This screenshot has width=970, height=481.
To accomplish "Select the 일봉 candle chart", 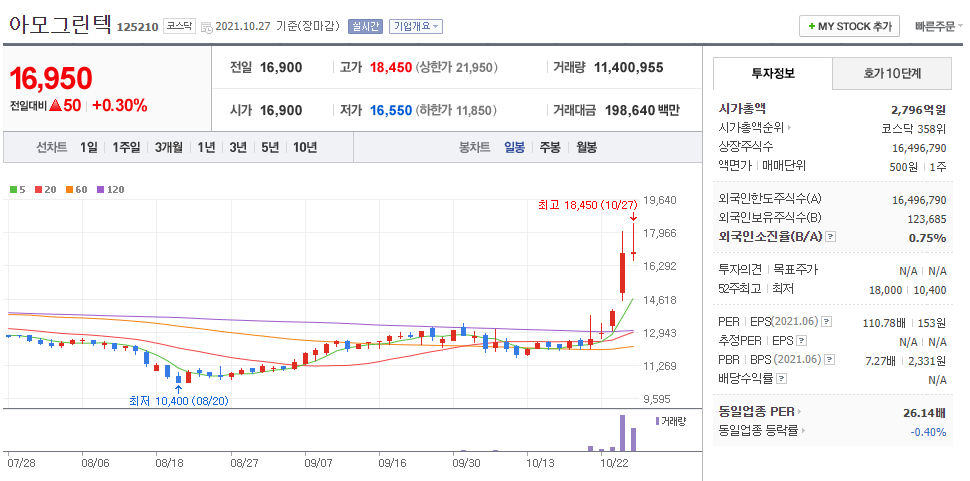I will point(515,147).
